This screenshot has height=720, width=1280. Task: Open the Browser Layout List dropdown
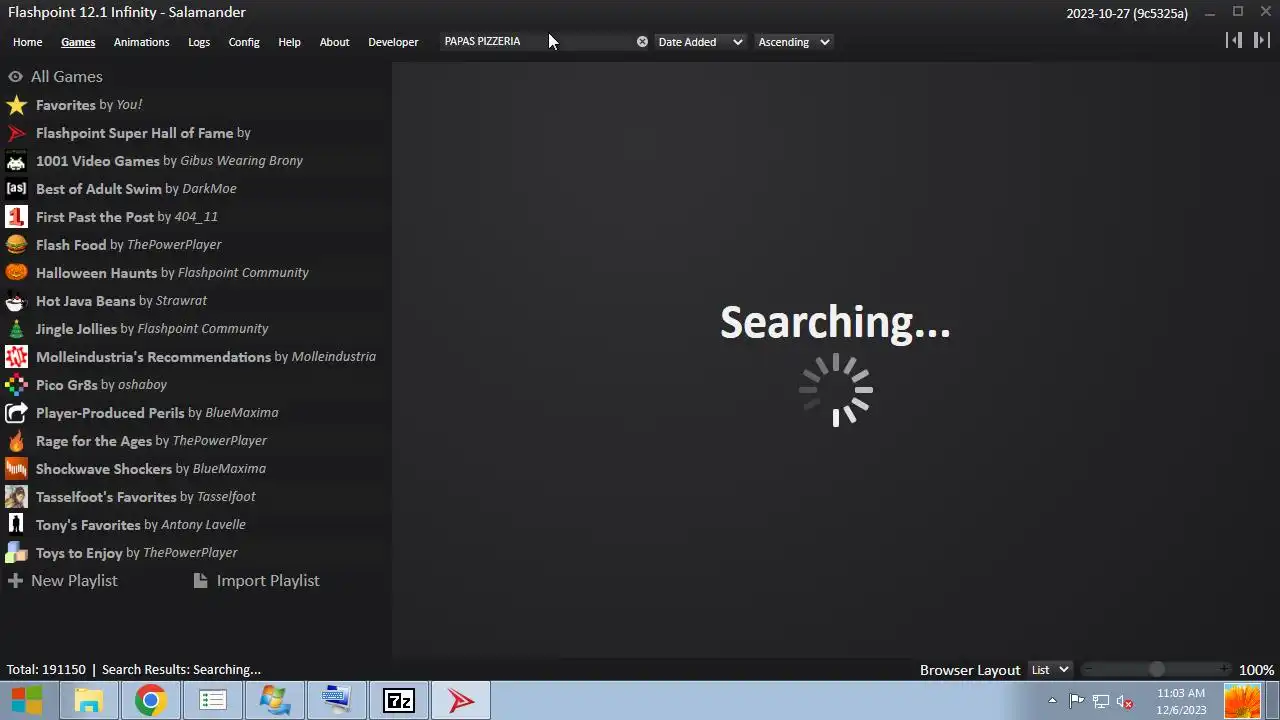click(1050, 670)
